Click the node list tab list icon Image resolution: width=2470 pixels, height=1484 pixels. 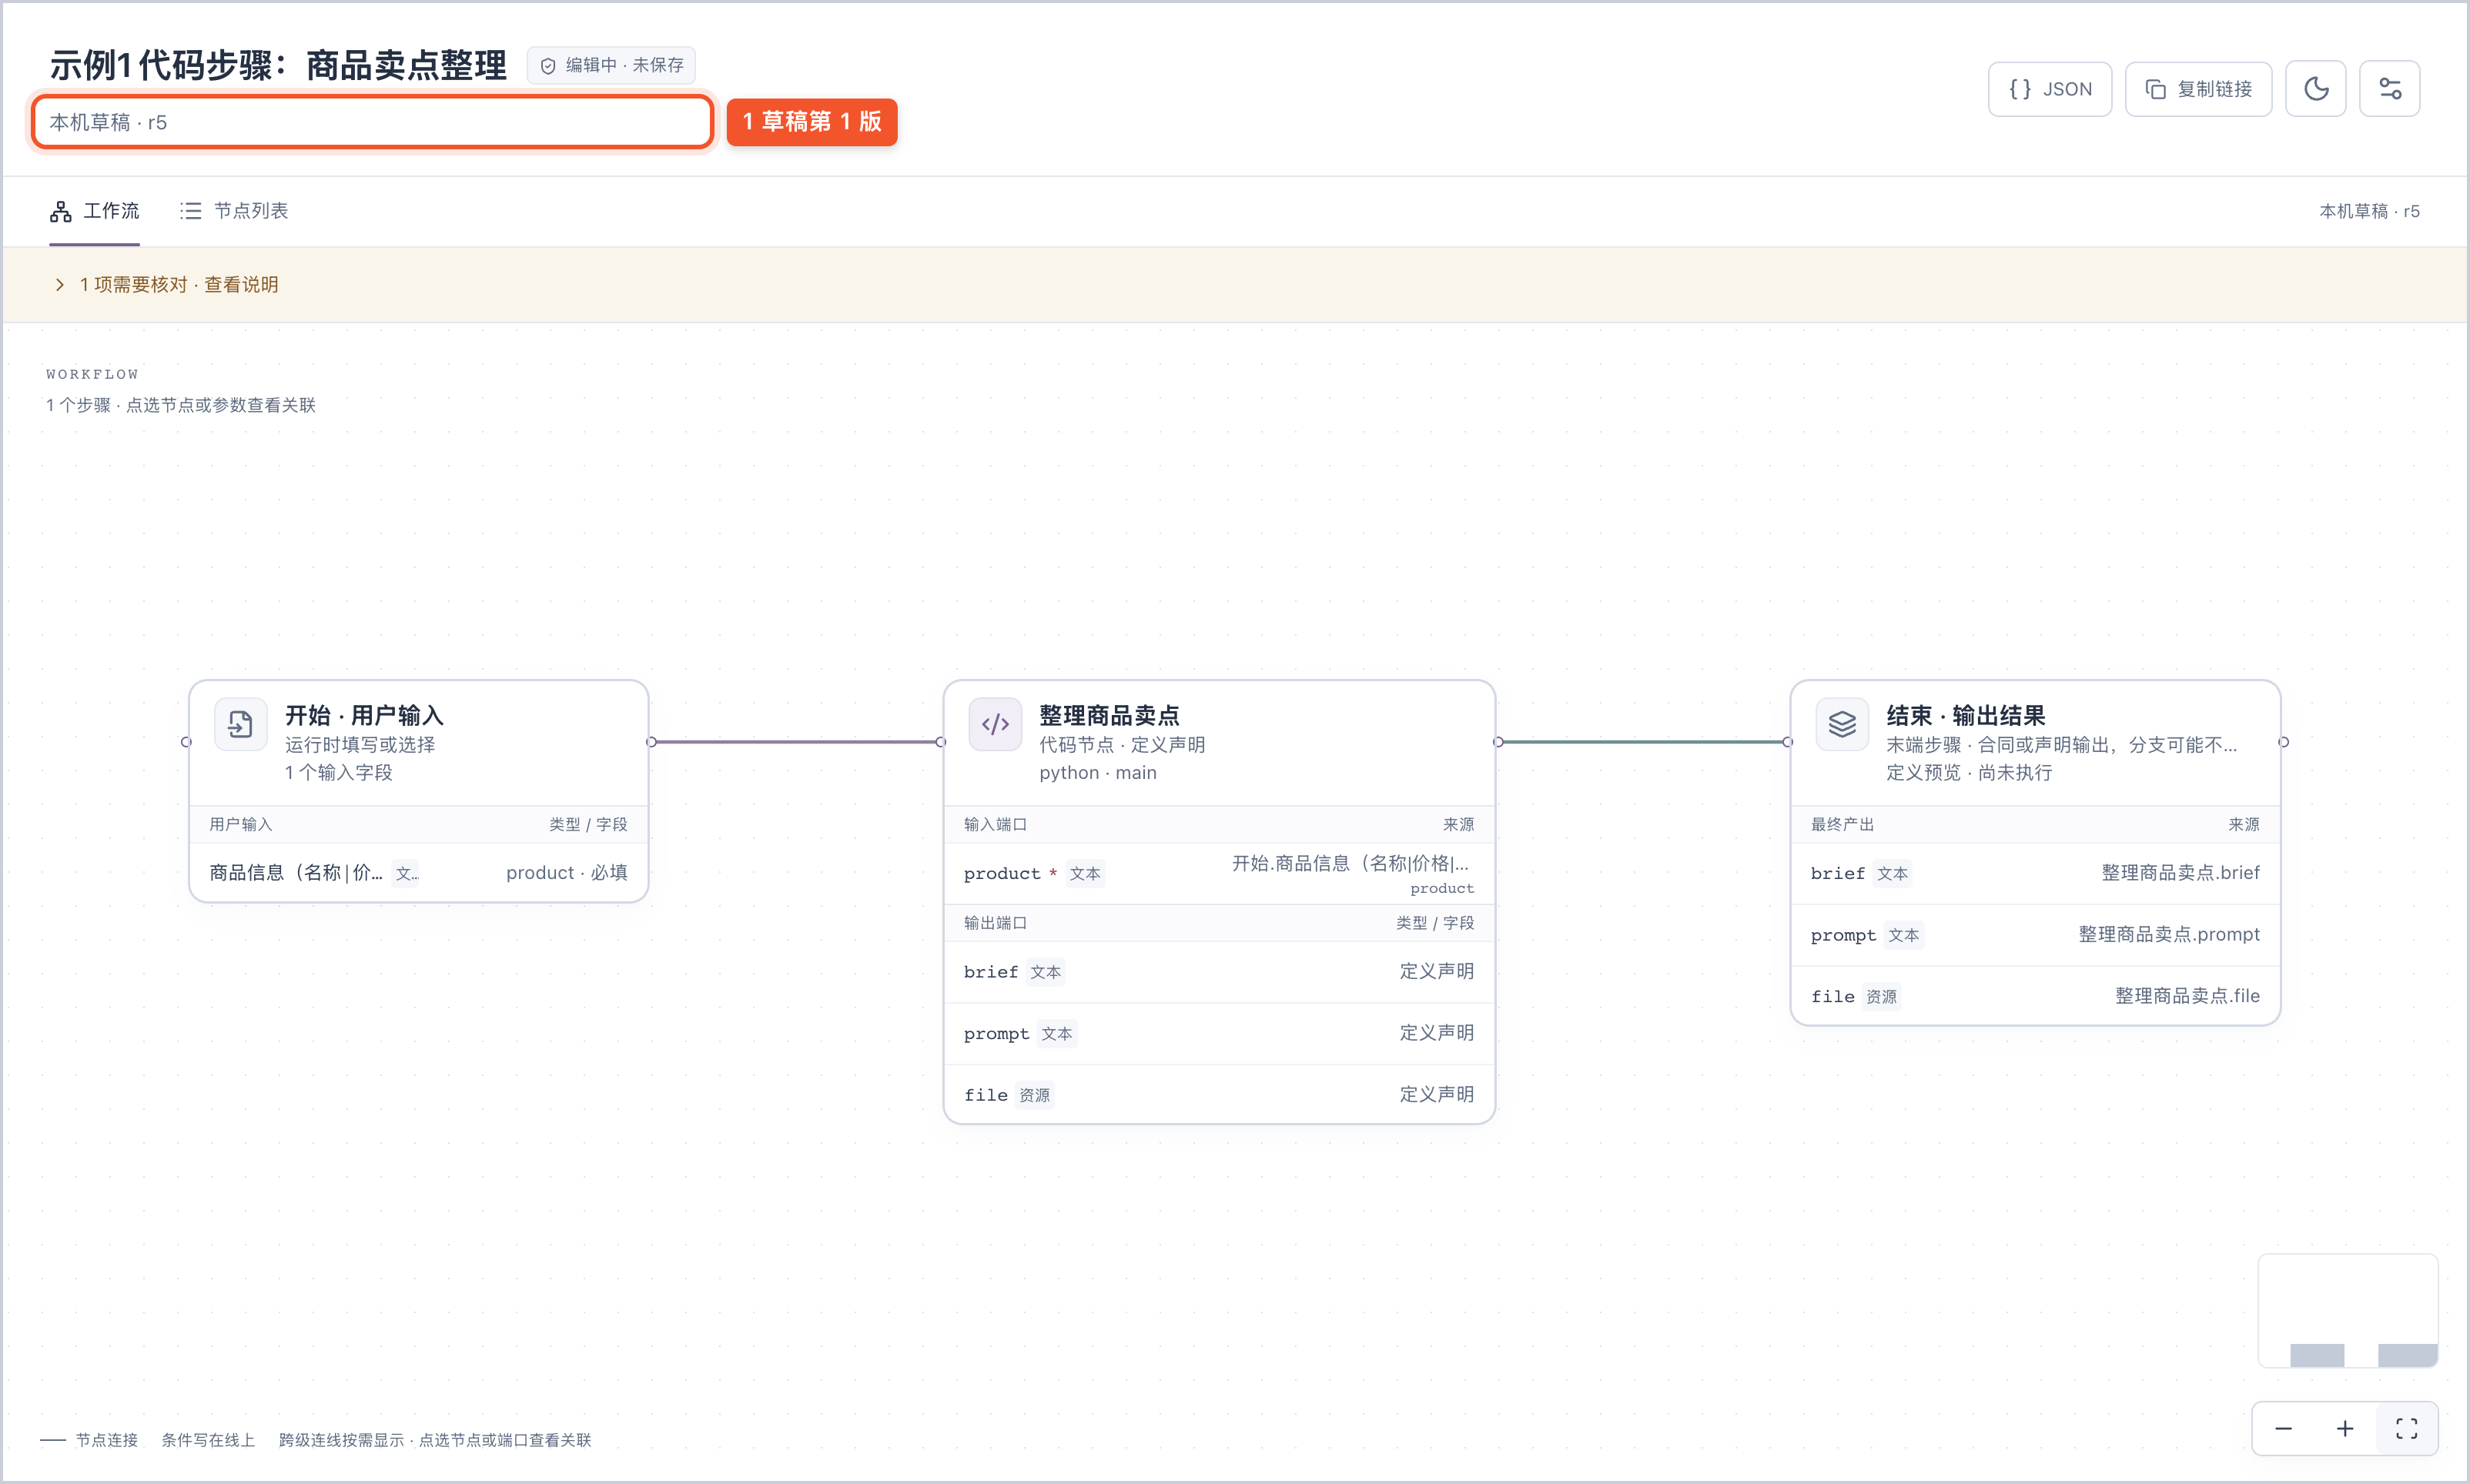[x=190, y=211]
